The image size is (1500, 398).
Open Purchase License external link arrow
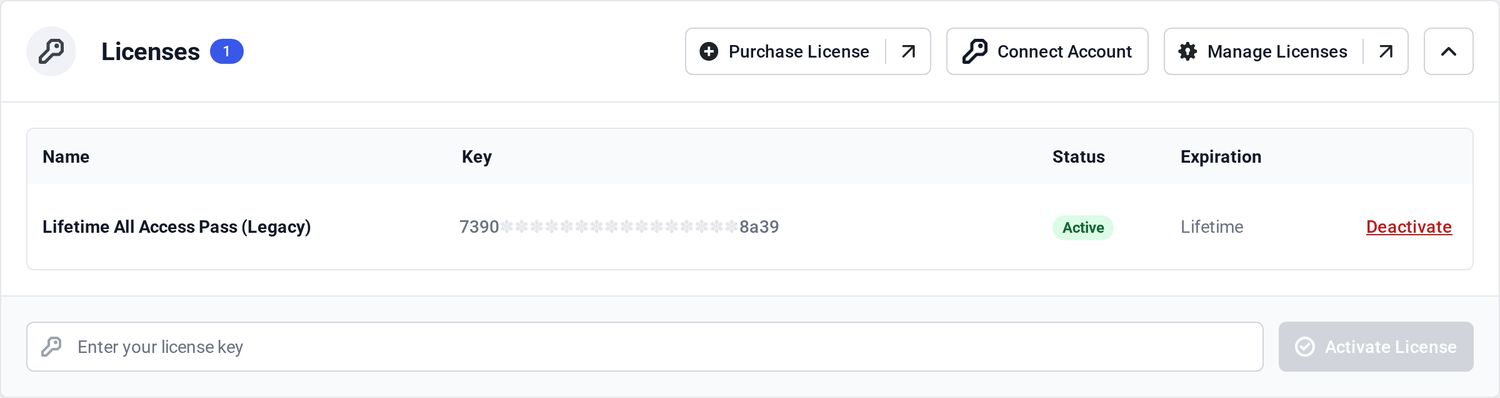tap(908, 51)
